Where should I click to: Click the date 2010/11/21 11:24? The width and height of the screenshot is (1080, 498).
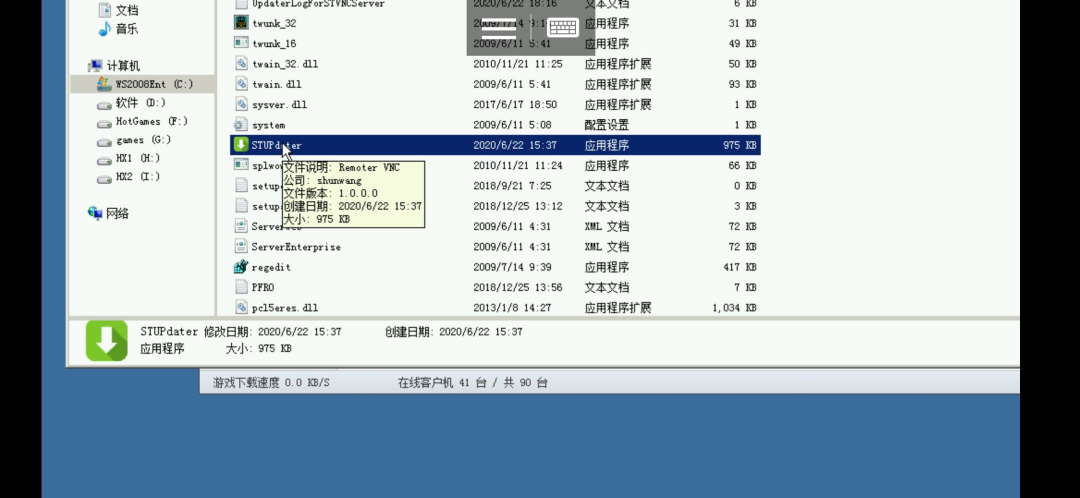coord(518,165)
